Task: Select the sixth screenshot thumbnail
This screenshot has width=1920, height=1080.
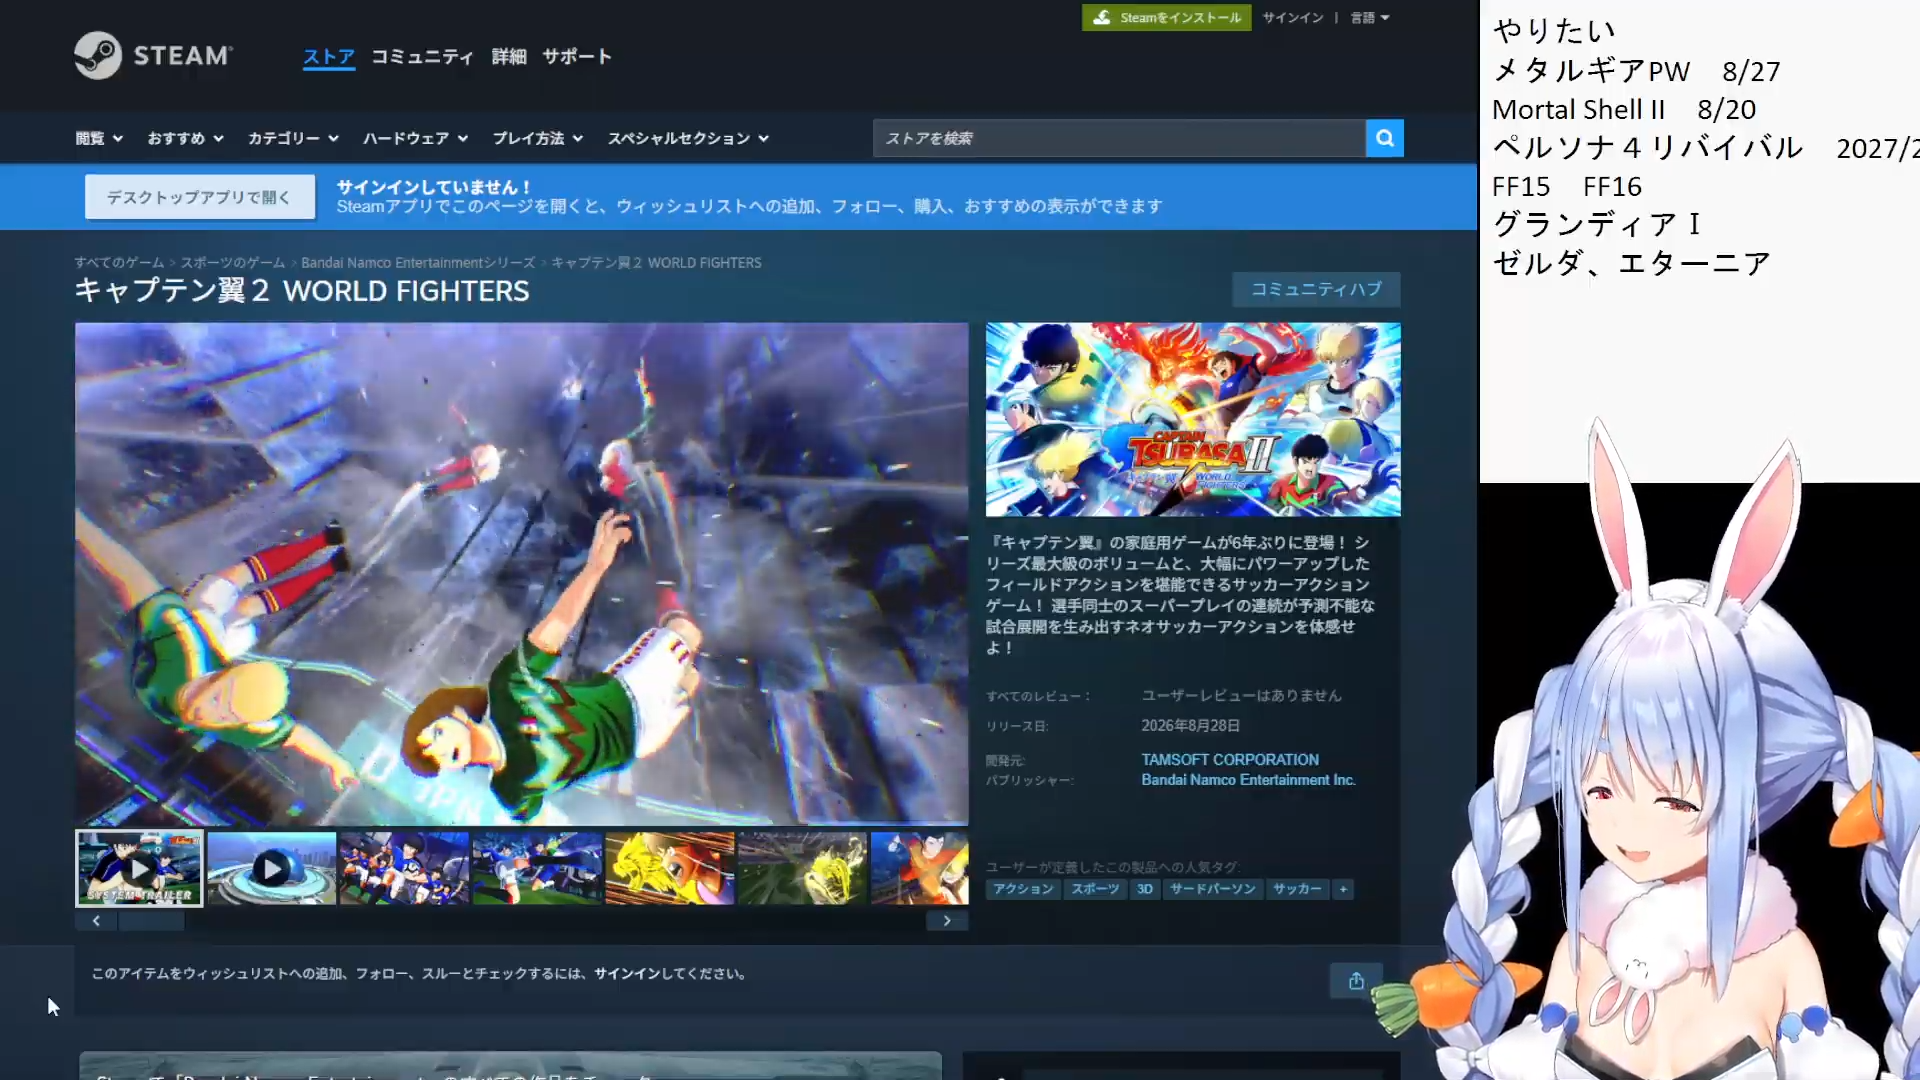Action: [802, 868]
